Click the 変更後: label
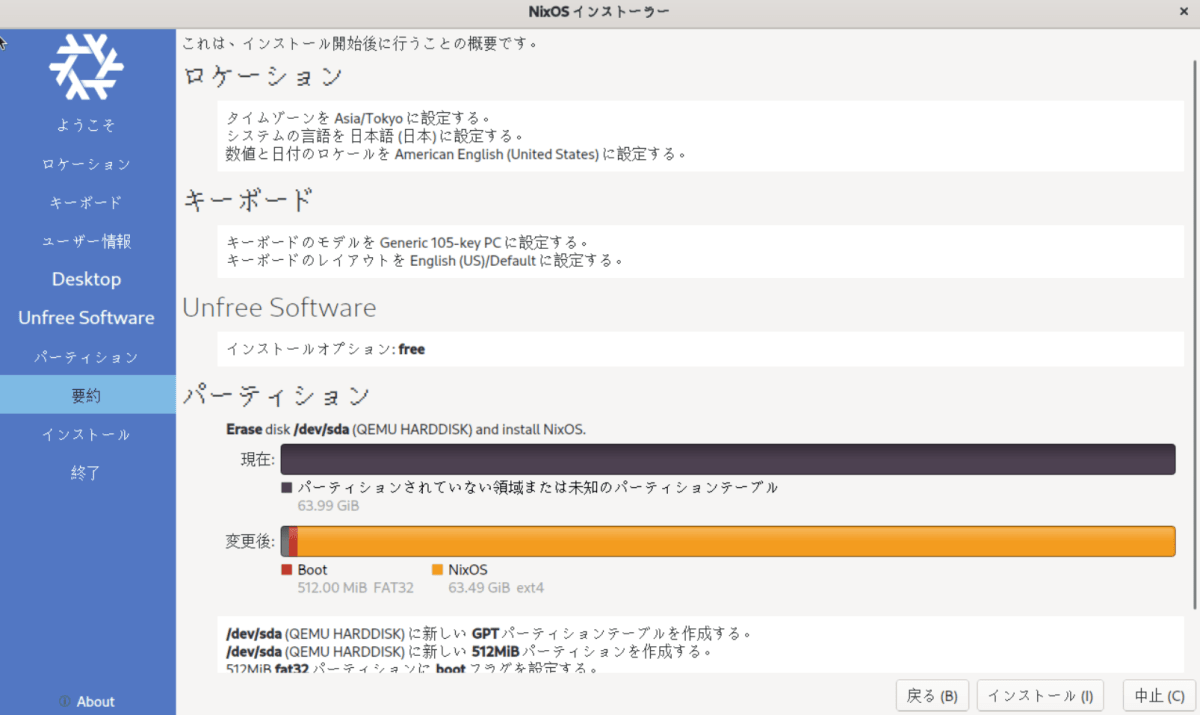The width and height of the screenshot is (1200, 715). (250, 541)
